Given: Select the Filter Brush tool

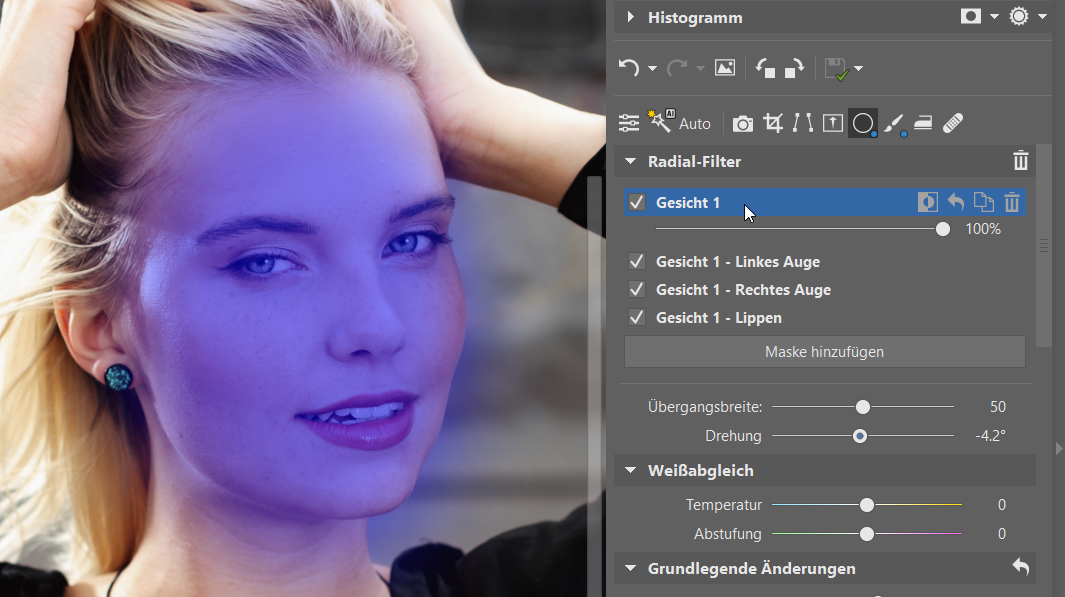Looking at the screenshot, I should point(893,123).
